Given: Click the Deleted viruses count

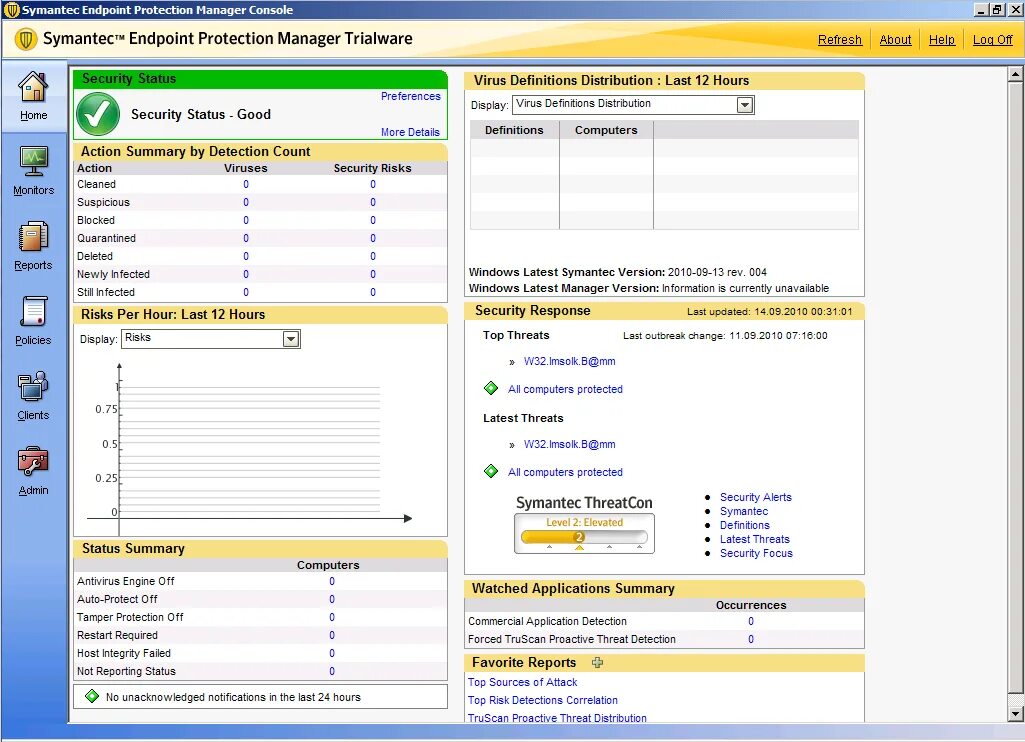Looking at the screenshot, I should (x=246, y=256).
